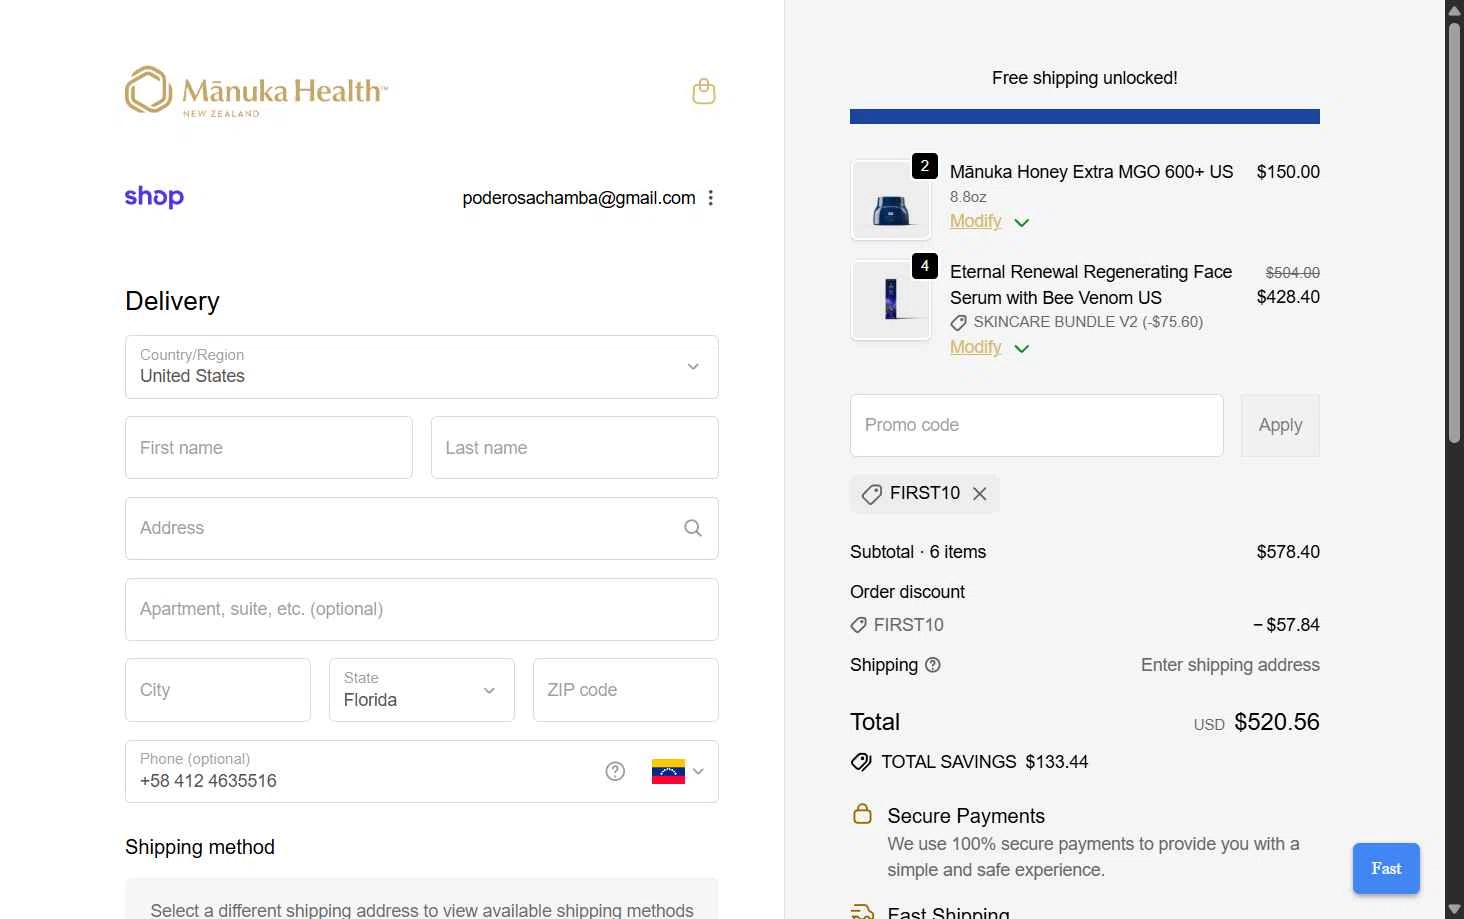Click the Venezuela flag country selector
The image size is (1464, 919).
point(678,771)
